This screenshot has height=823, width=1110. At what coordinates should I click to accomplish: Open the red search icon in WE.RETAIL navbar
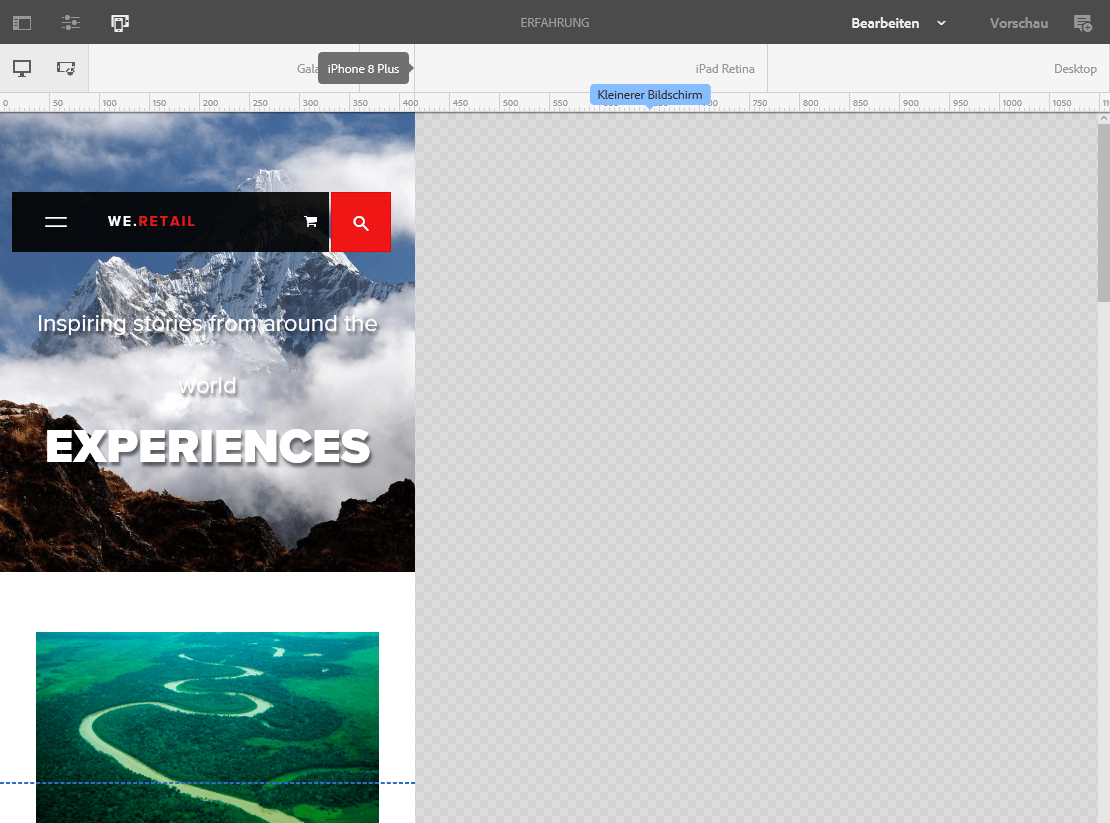361,221
